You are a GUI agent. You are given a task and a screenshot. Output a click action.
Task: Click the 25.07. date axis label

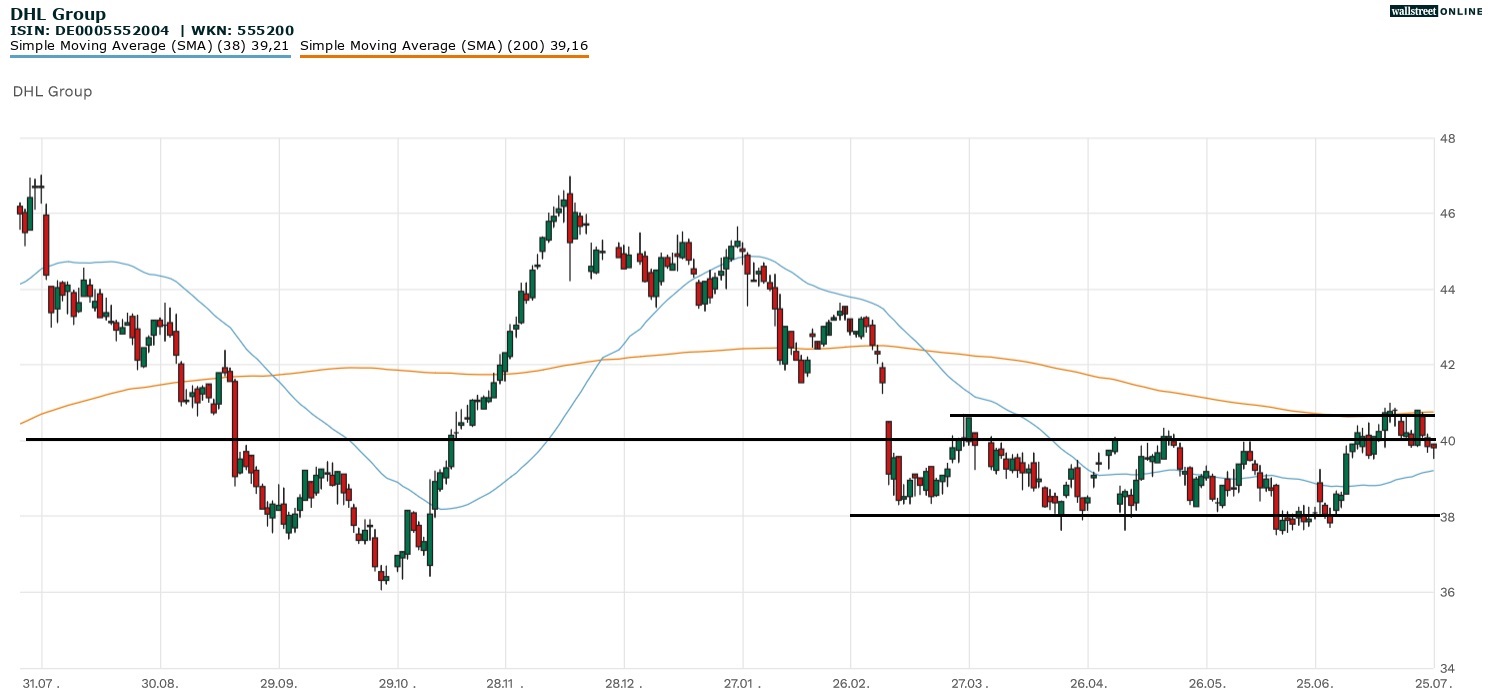click(1434, 682)
